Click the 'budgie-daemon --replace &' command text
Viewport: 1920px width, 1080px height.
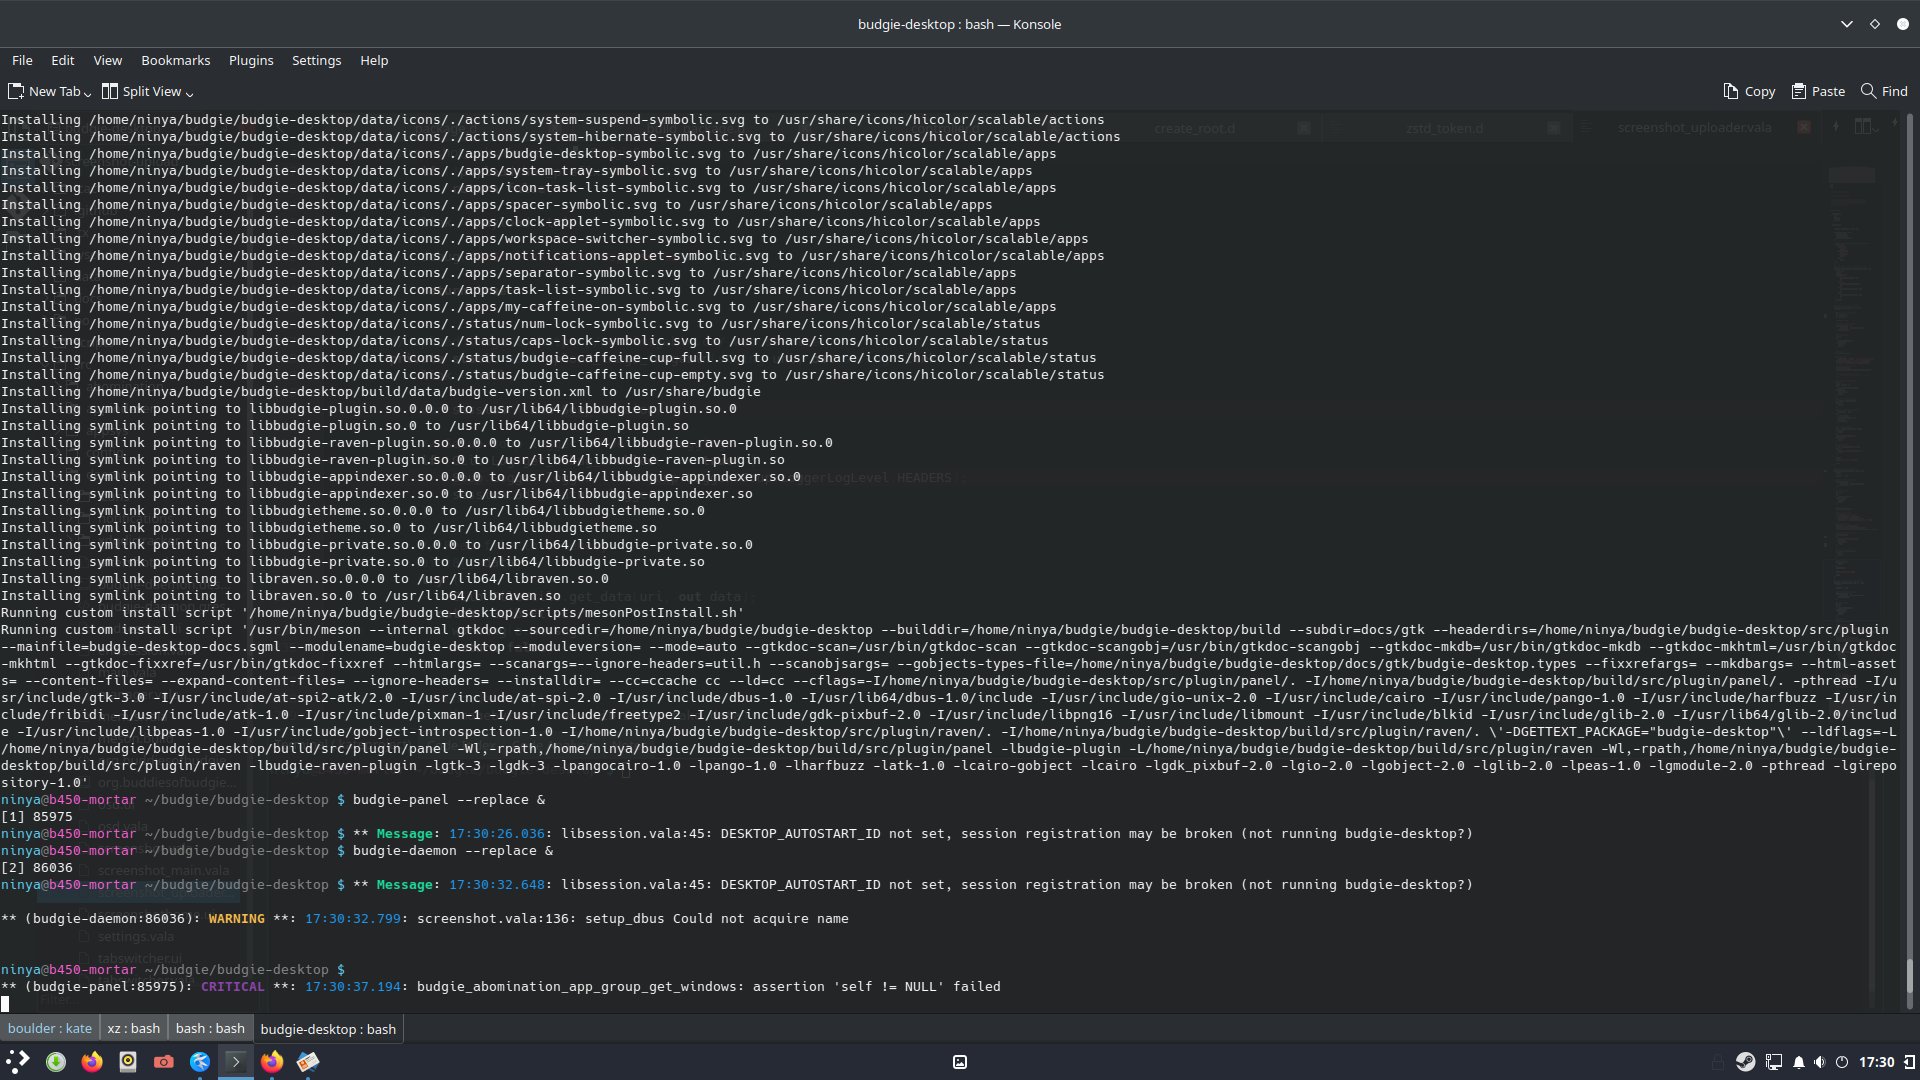click(x=453, y=850)
